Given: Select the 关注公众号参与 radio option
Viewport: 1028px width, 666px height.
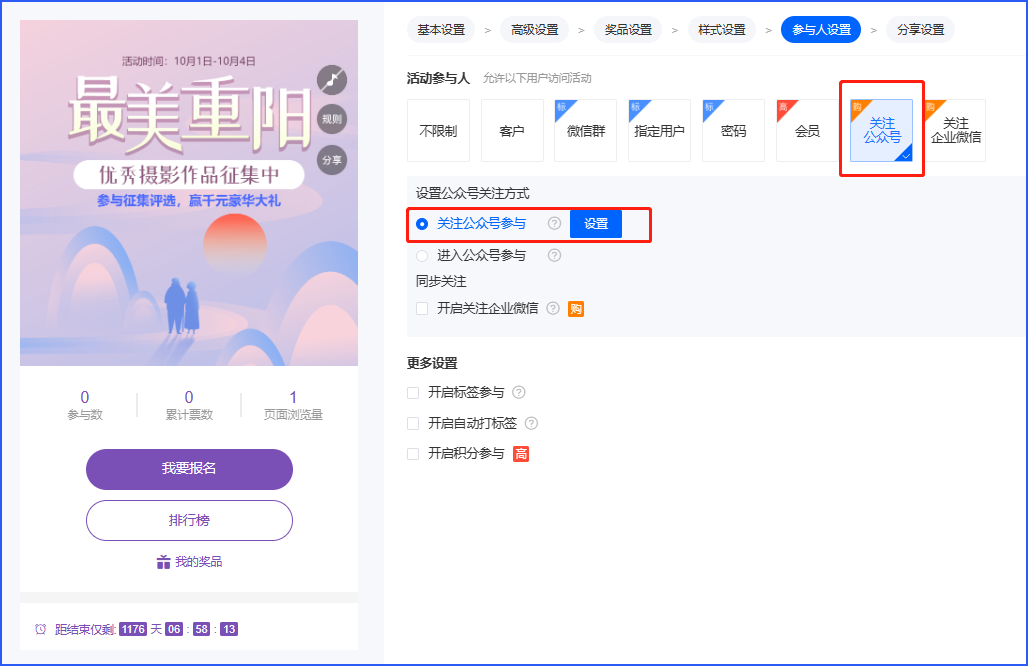Looking at the screenshot, I should pyautogui.click(x=422, y=224).
